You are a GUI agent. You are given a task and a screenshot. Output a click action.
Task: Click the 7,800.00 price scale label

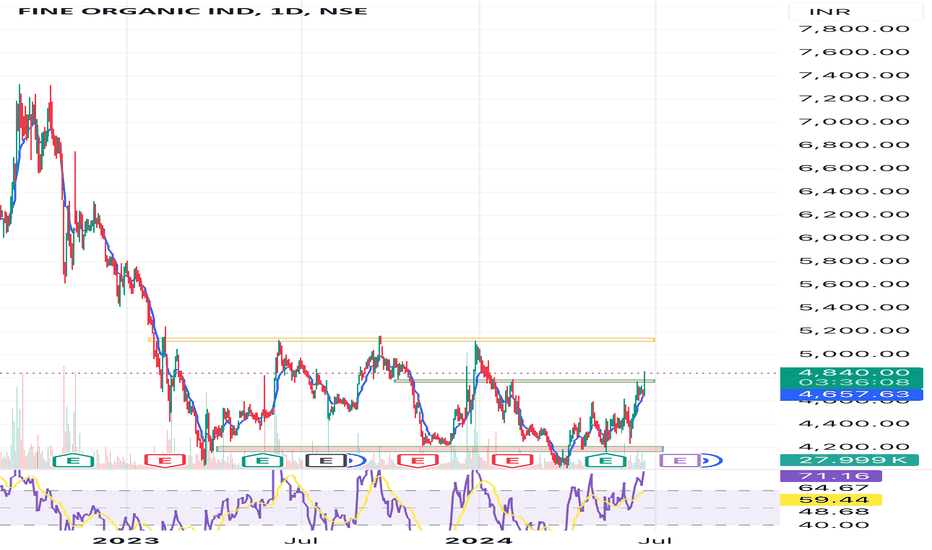pos(854,29)
